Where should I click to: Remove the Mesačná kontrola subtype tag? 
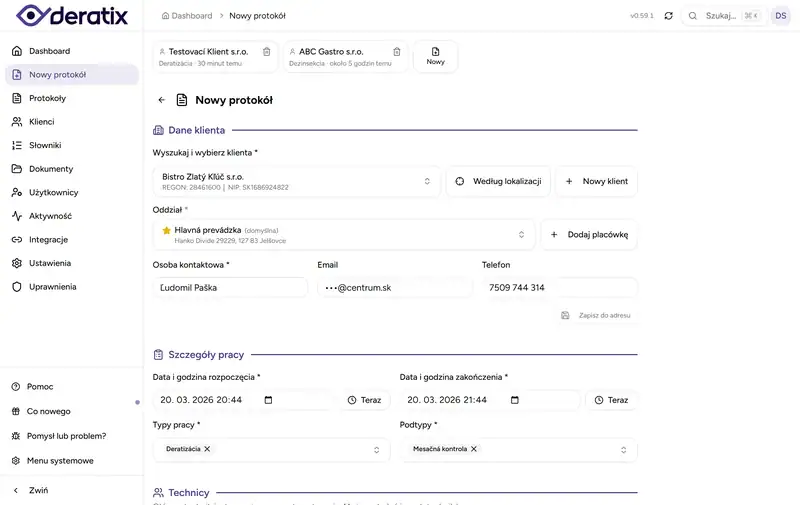474,449
